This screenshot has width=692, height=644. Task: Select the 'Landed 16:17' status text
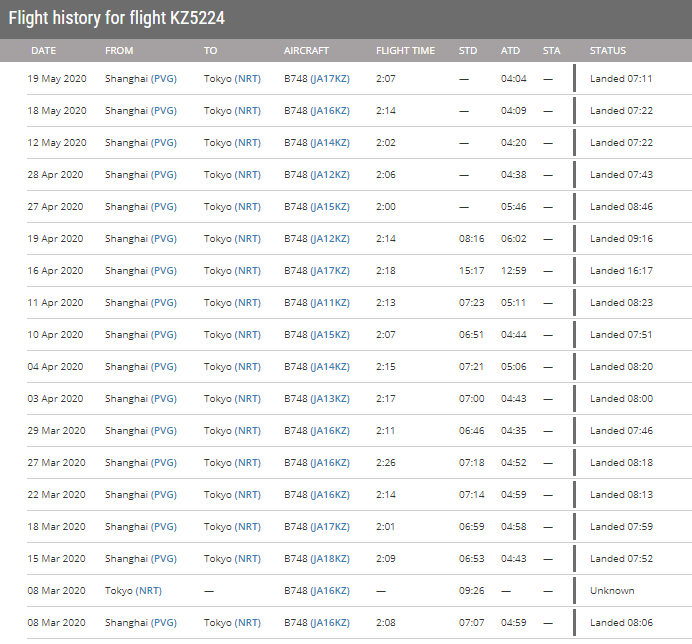pos(621,271)
